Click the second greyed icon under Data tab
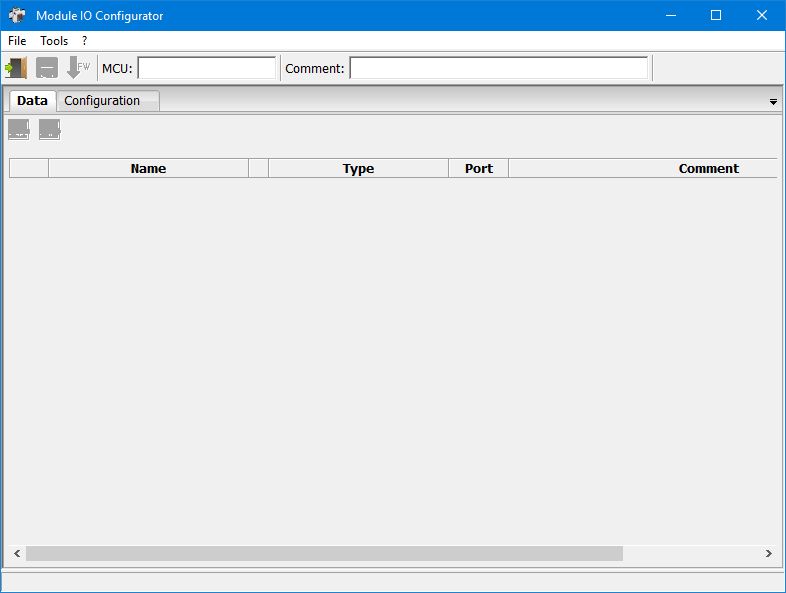Screen dimensions: 786x593 coord(50,130)
